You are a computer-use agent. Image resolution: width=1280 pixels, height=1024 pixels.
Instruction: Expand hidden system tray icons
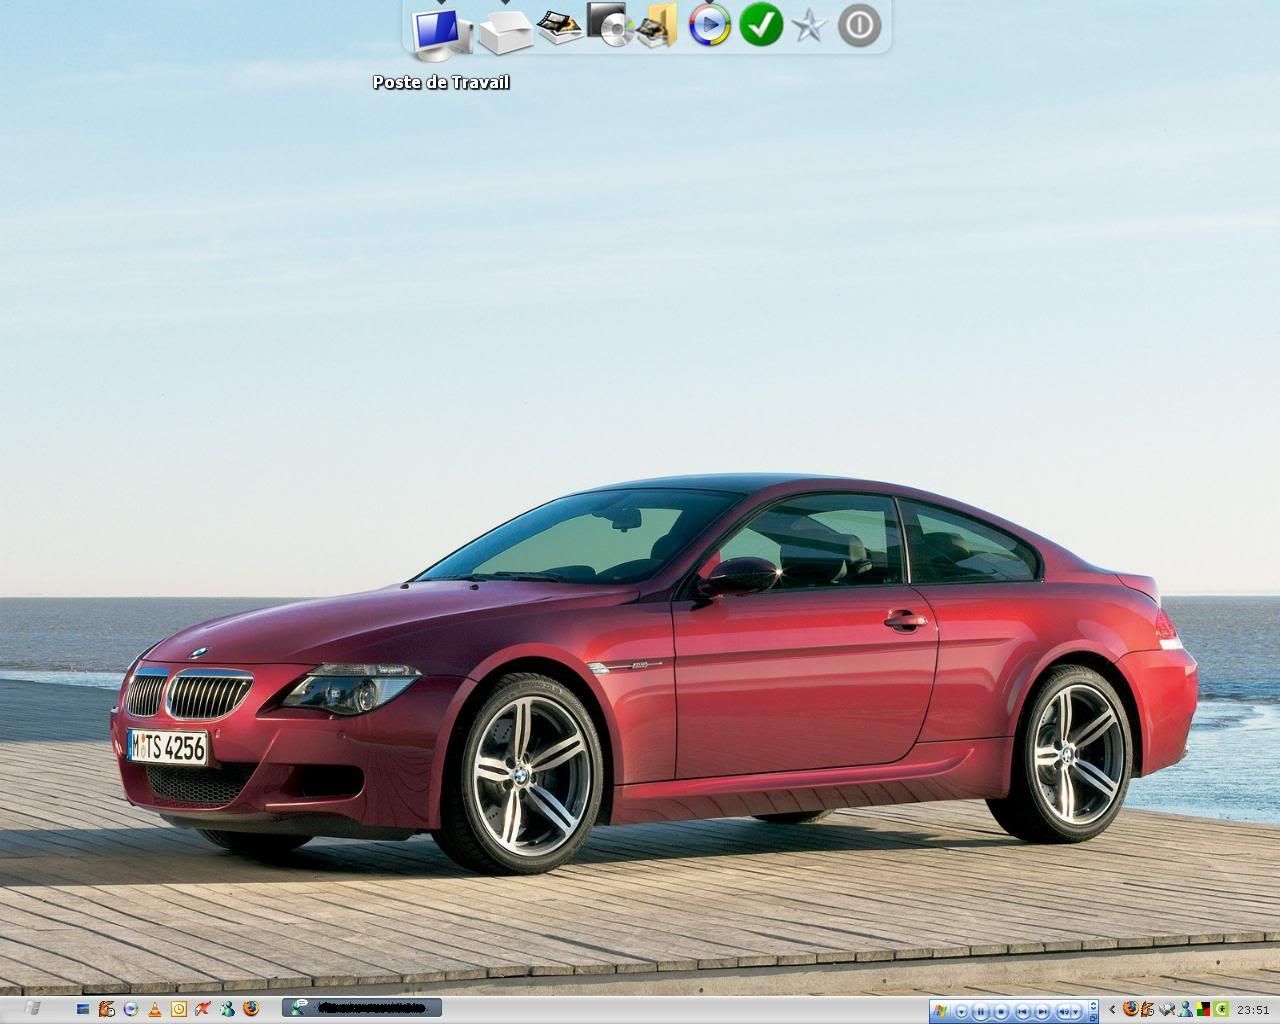coord(1112,1010)
